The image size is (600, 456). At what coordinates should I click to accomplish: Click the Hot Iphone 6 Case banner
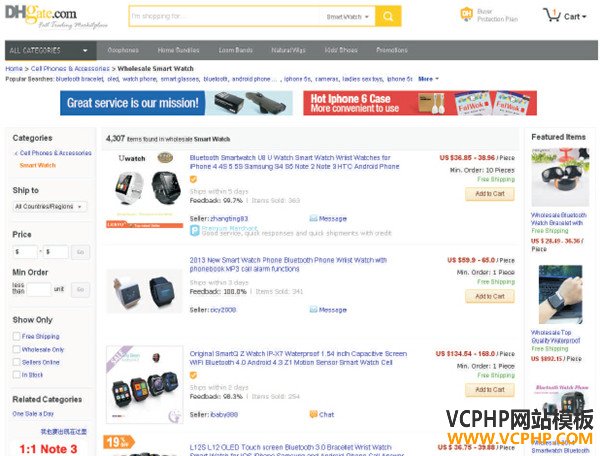420,103
